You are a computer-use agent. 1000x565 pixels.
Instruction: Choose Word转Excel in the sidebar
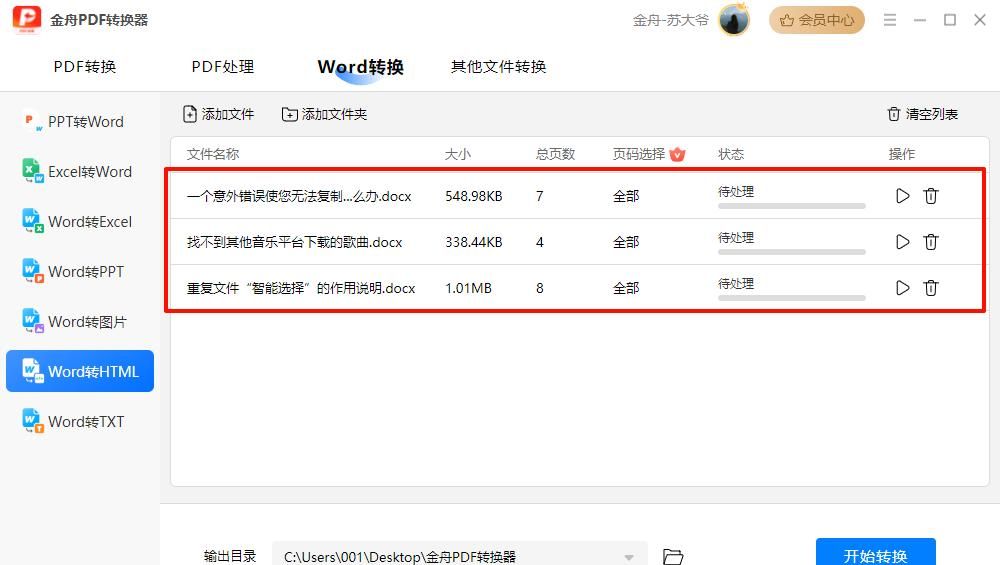80,222
